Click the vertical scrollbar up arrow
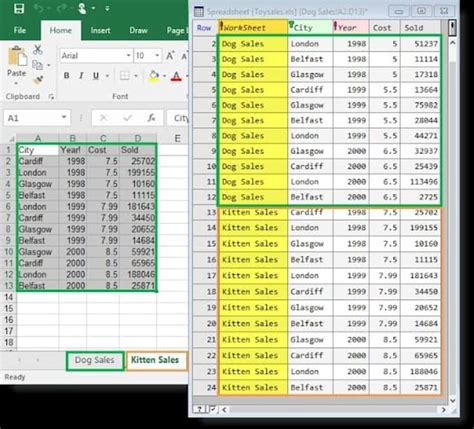The width and height of the screenshot is (474, 429). pos(452,43)
